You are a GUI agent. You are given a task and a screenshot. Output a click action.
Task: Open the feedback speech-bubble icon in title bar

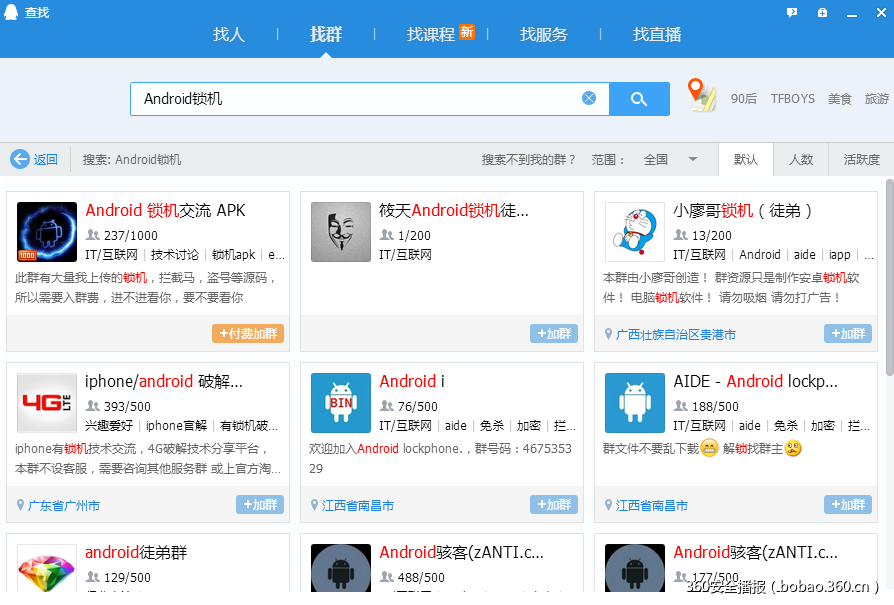click(792, 11)
